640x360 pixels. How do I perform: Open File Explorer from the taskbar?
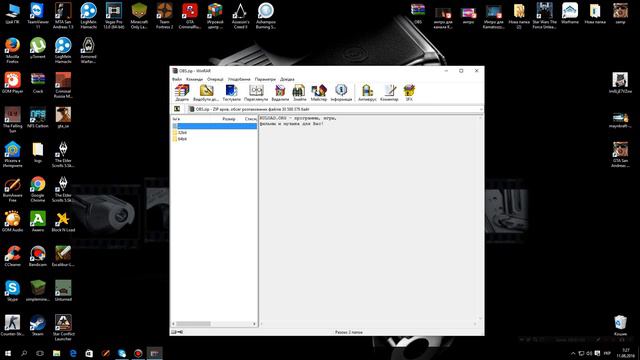[x=56, y=353]
